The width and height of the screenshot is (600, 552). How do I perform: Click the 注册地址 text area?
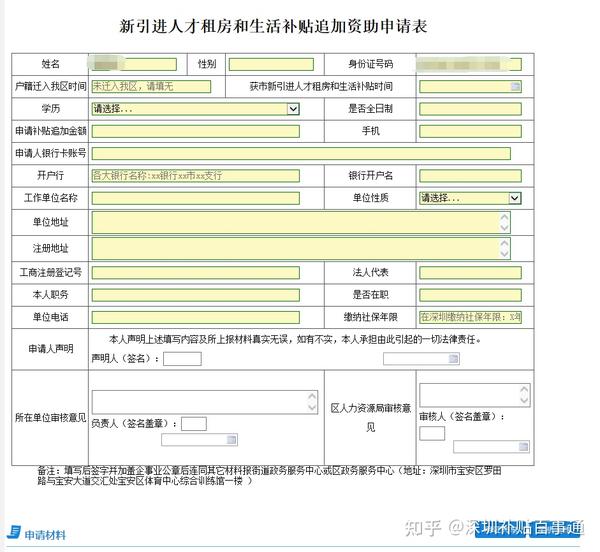(301, 249)
